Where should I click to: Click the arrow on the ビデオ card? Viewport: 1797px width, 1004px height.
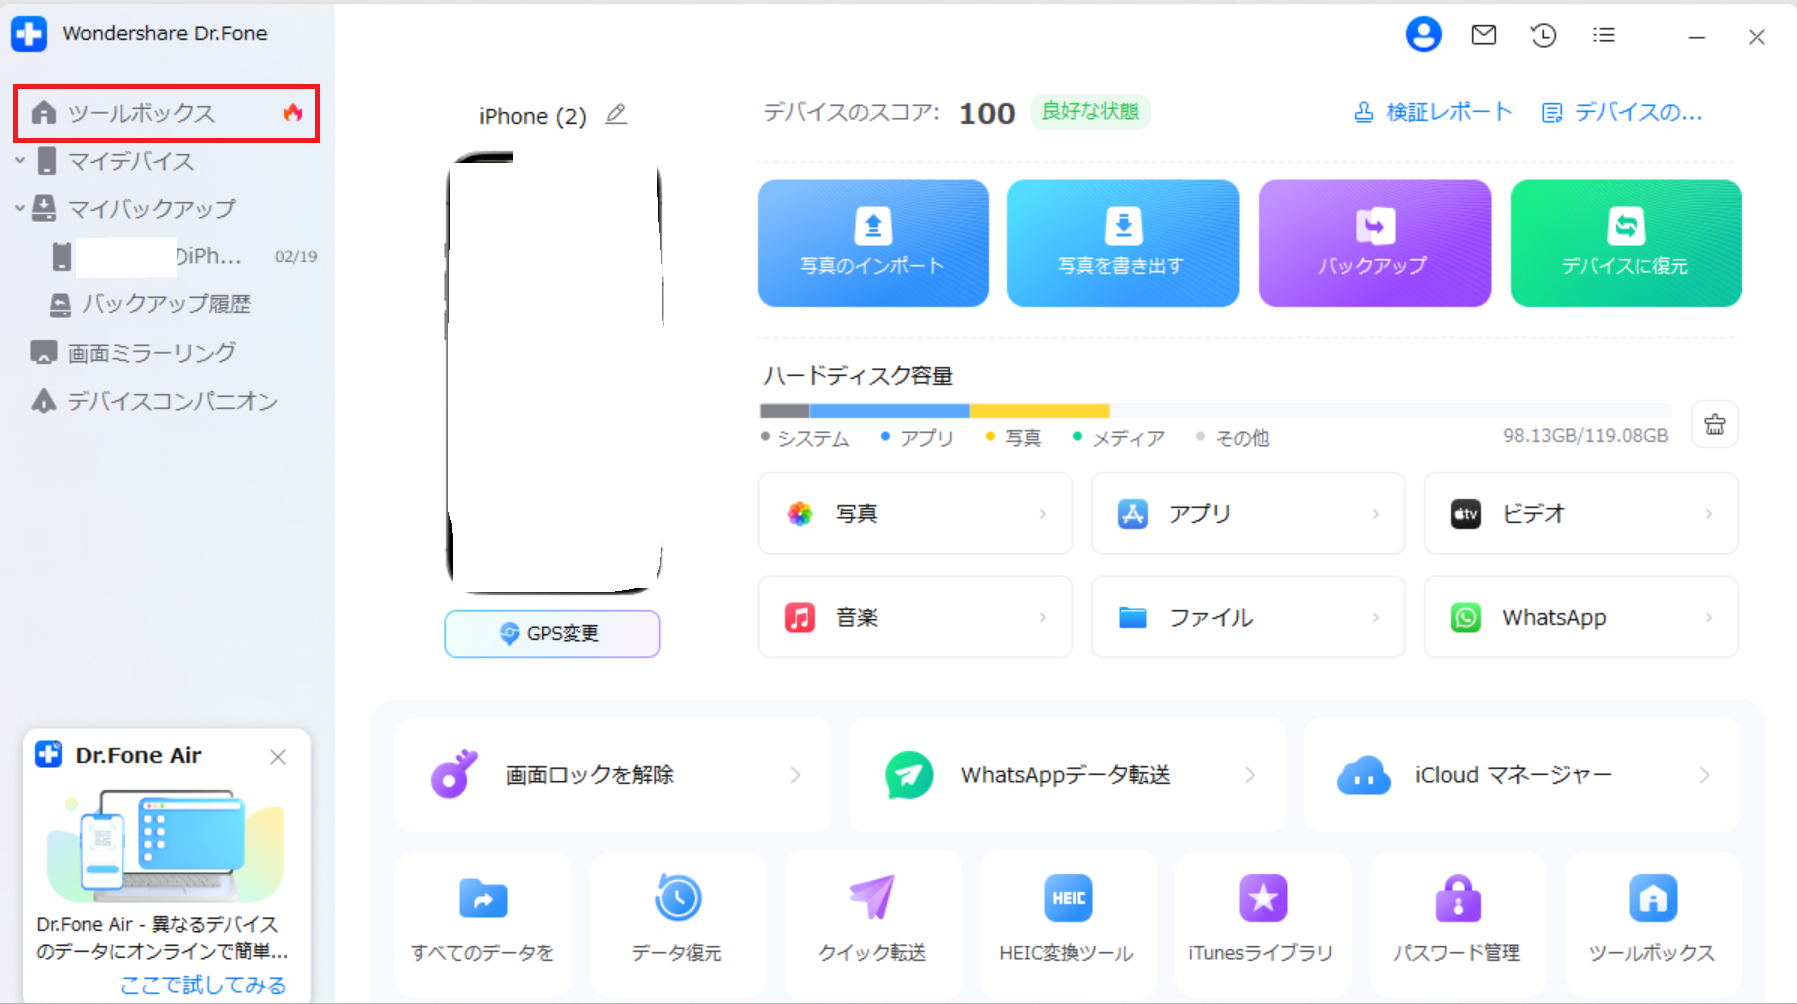tap(1709, 514)
